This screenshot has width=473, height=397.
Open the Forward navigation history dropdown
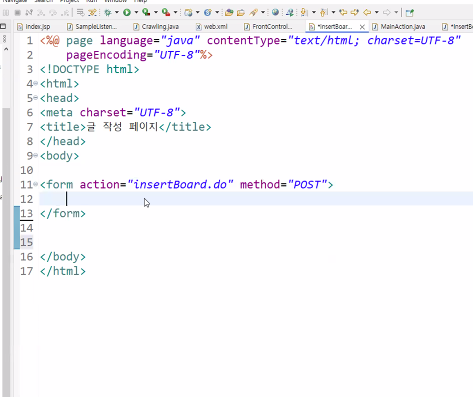click(x=396, y=13)
